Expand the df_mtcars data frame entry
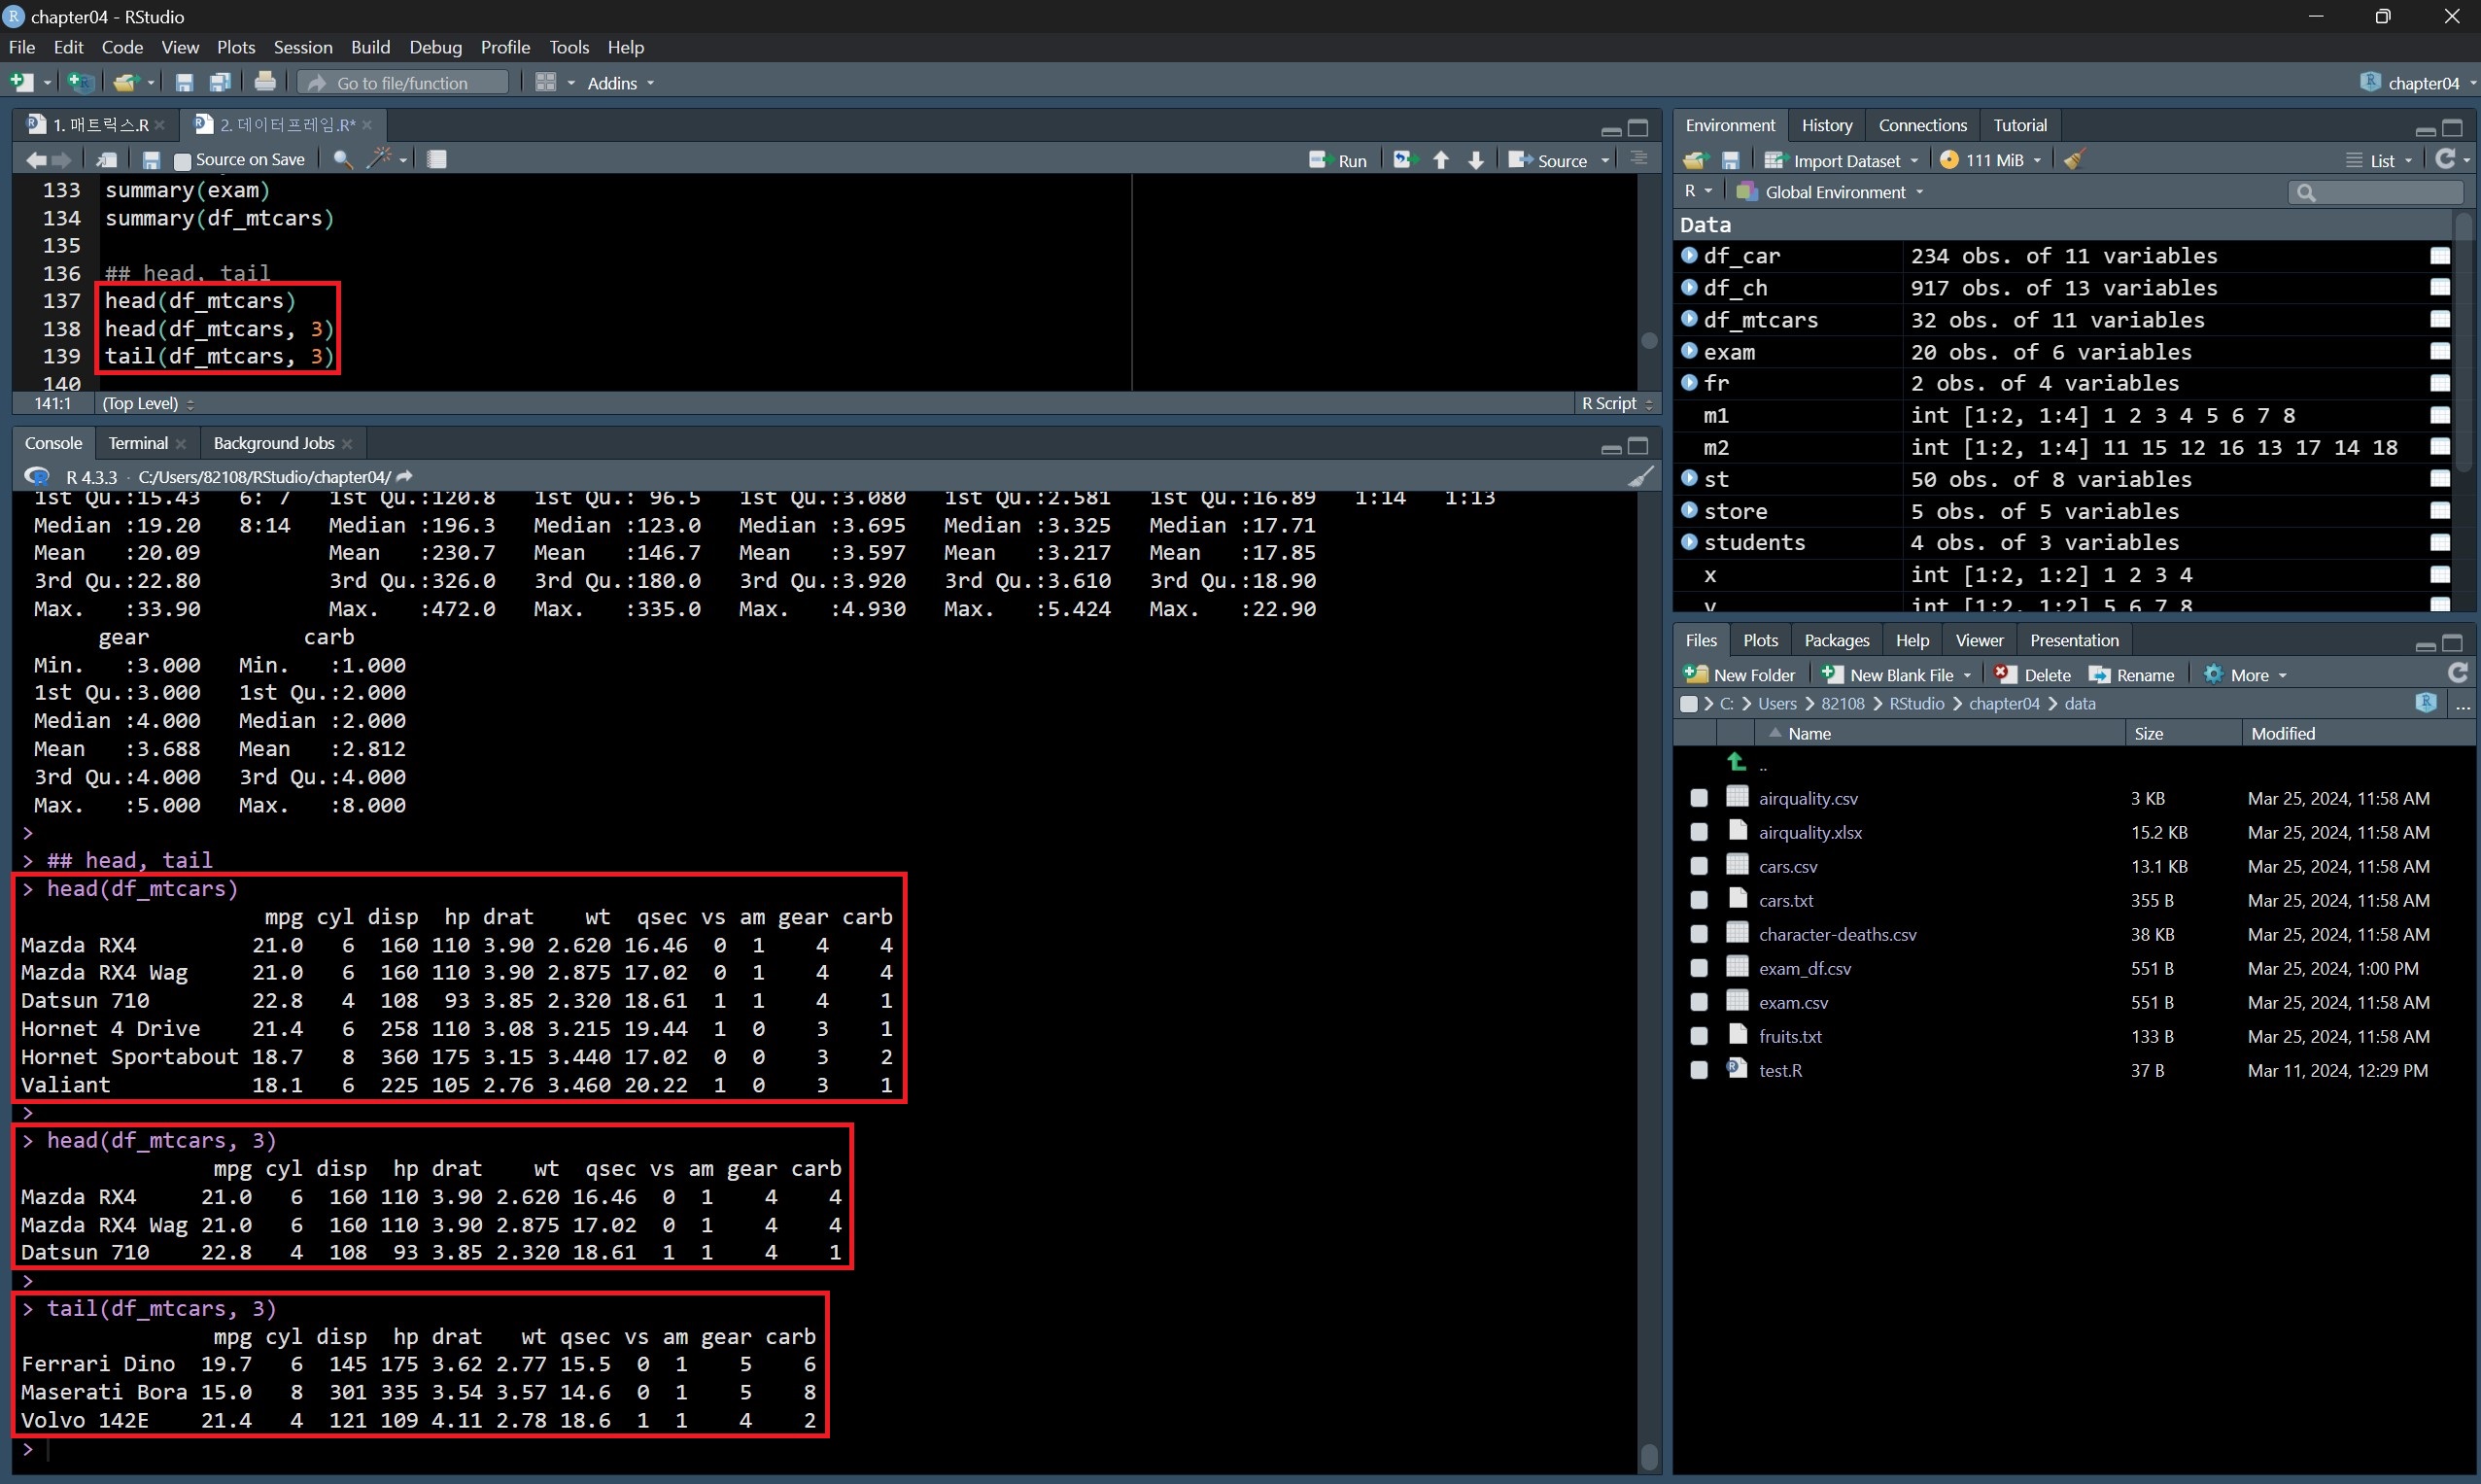The width and height of the screenshot is (2481, 1484). point(1690,319)
